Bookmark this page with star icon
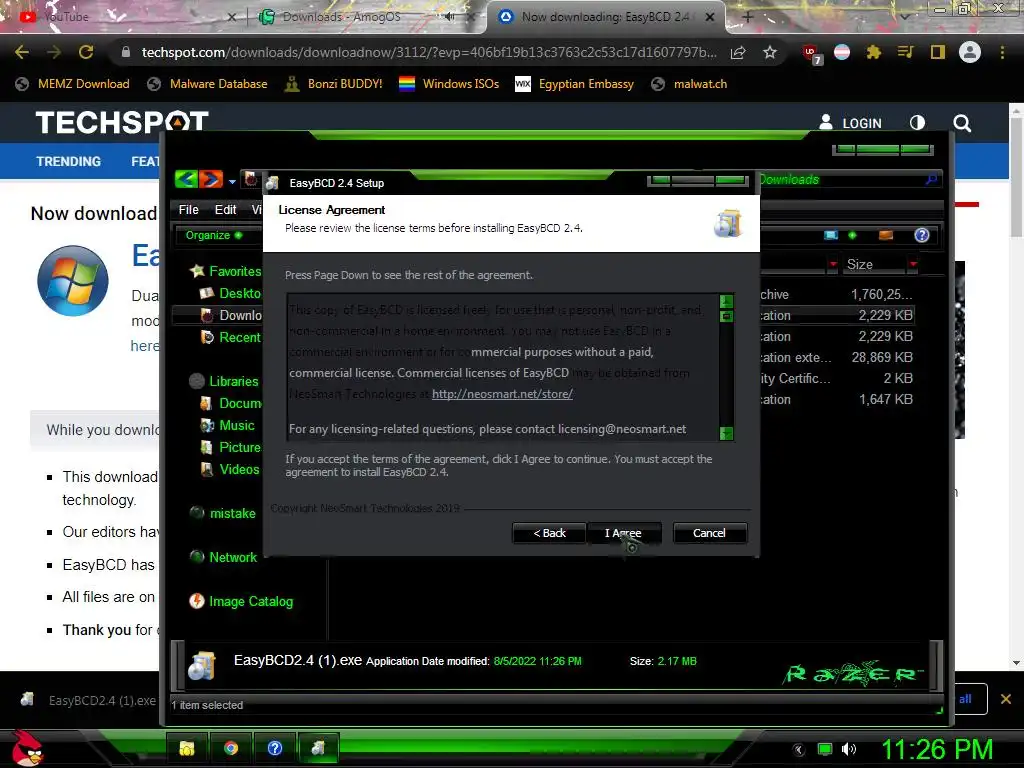 (x=770, y=52)
